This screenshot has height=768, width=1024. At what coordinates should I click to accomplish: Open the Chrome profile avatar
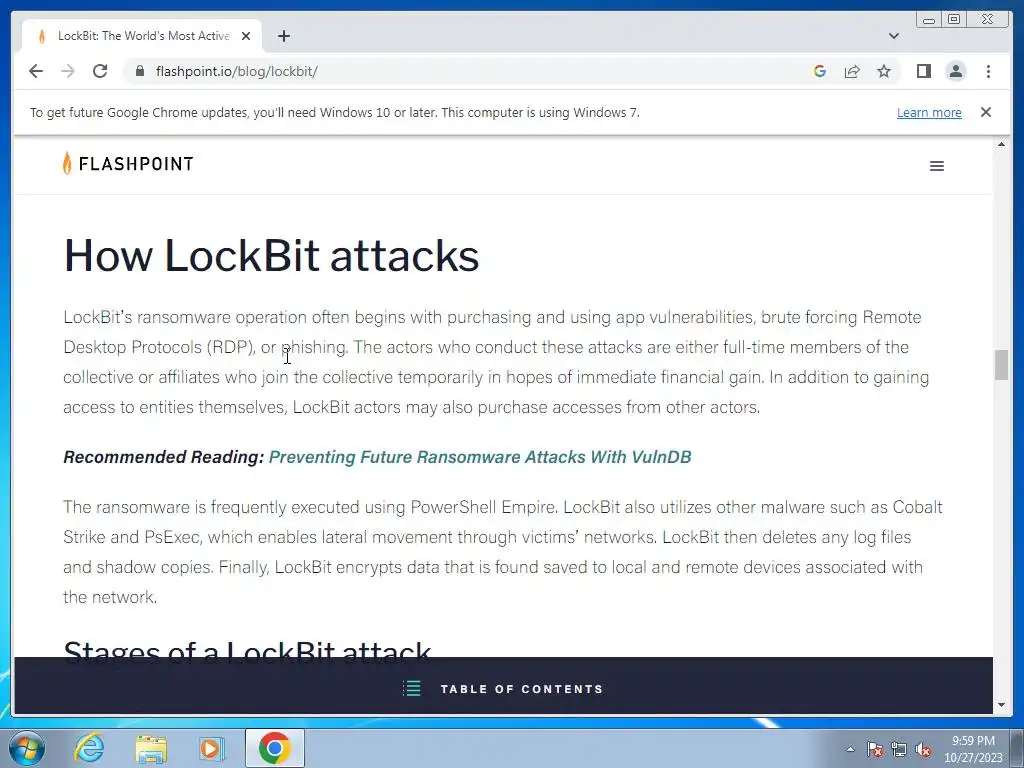point(955,71)
